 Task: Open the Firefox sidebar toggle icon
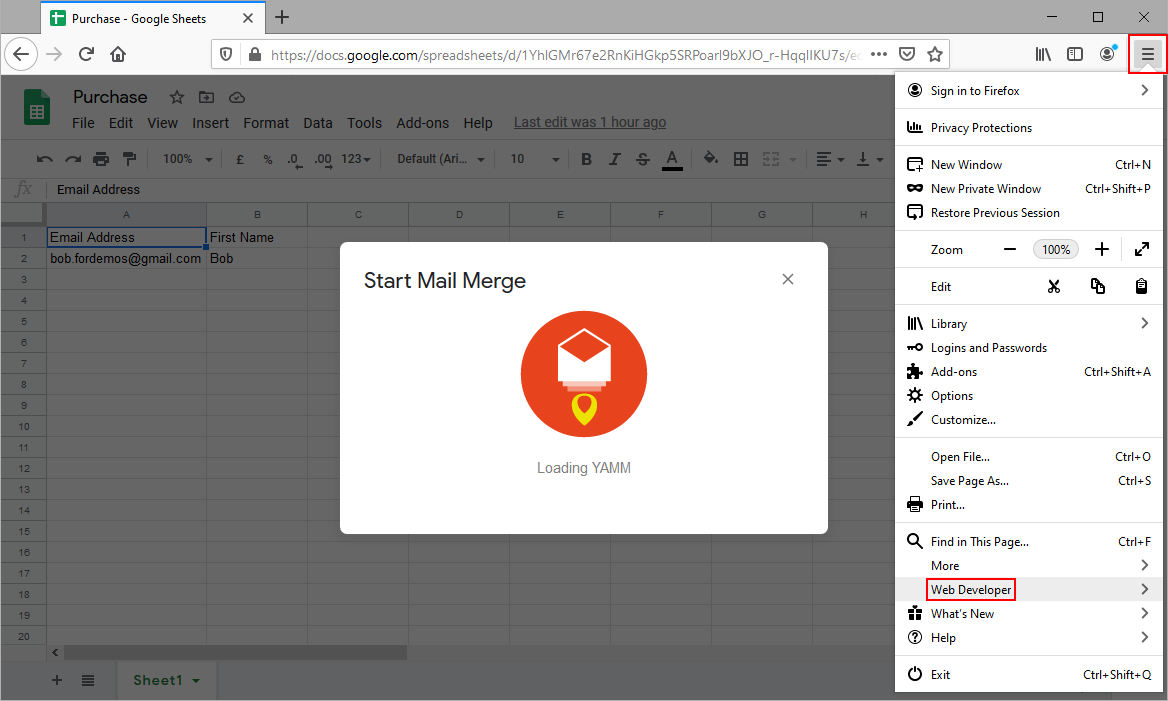1075,54
